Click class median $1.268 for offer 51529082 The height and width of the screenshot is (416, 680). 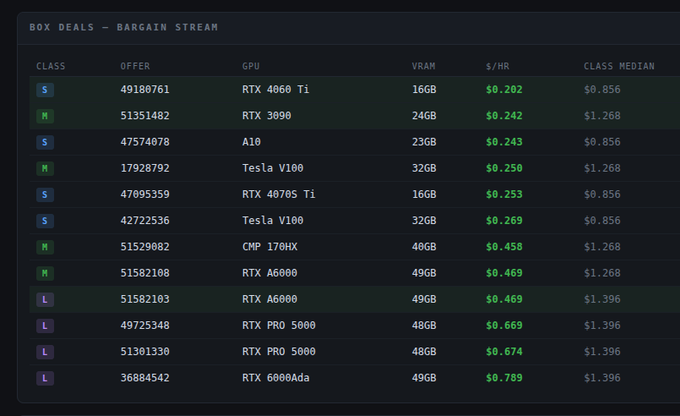602,247
